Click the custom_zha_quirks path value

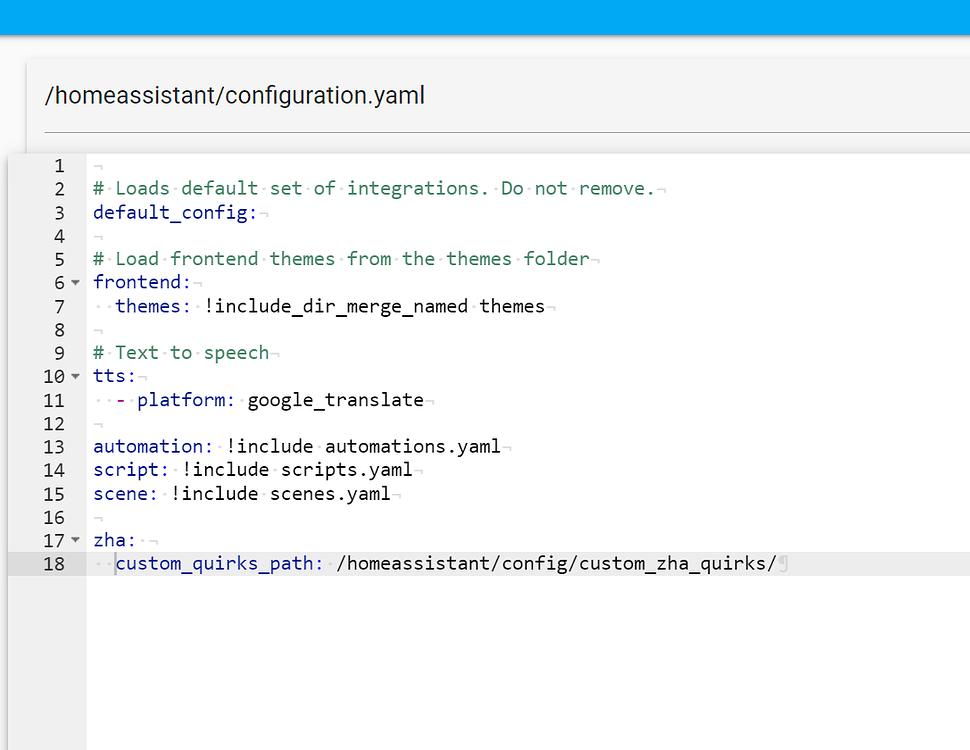tap(556, 564)
